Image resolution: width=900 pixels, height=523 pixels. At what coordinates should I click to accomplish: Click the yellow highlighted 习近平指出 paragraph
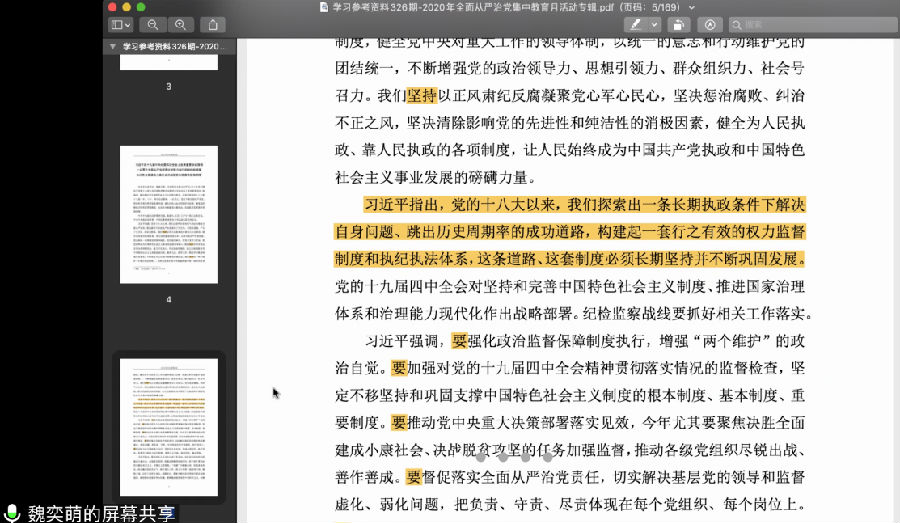pyautogui.click(x=570, y=232)
